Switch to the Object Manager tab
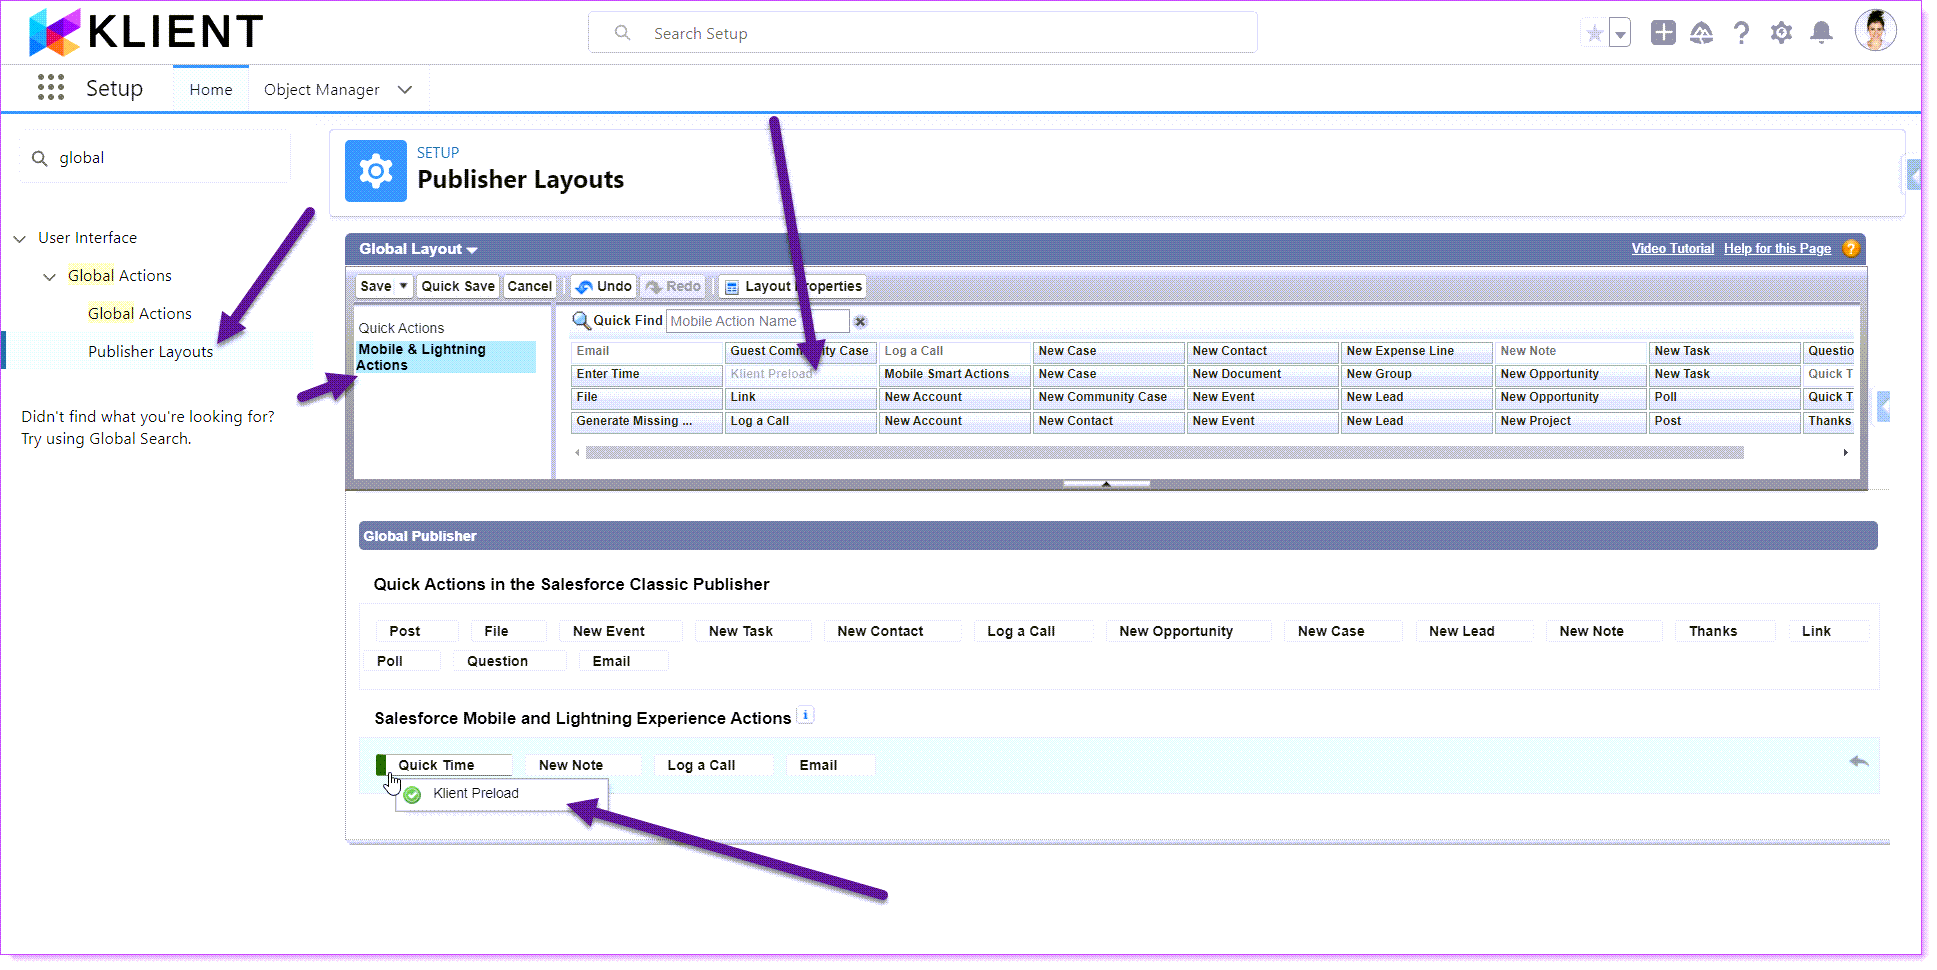Screen dimensions: 1937x970 321,90
